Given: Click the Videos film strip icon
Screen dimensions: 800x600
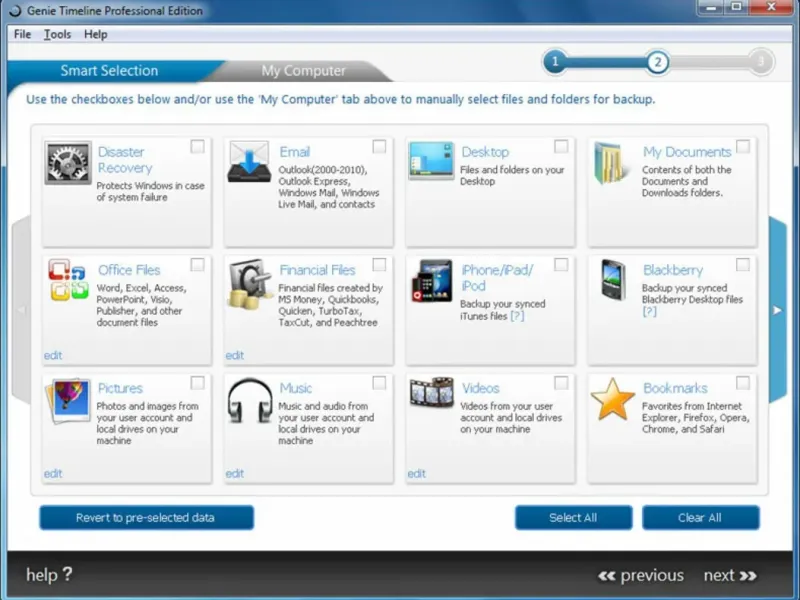Looking at the screenshot, I should click(432, 392).
